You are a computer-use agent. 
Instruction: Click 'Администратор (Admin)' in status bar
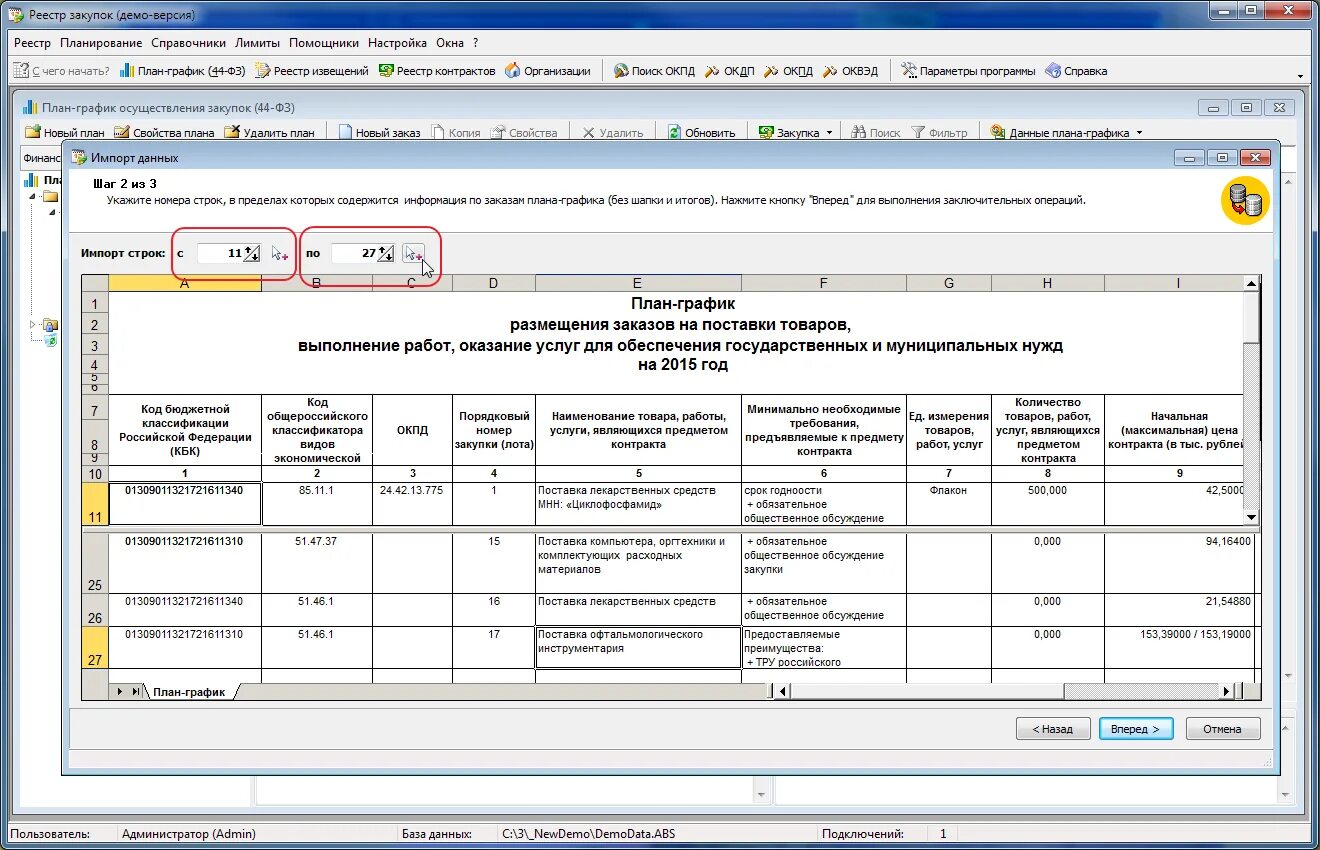click(188, 834)
